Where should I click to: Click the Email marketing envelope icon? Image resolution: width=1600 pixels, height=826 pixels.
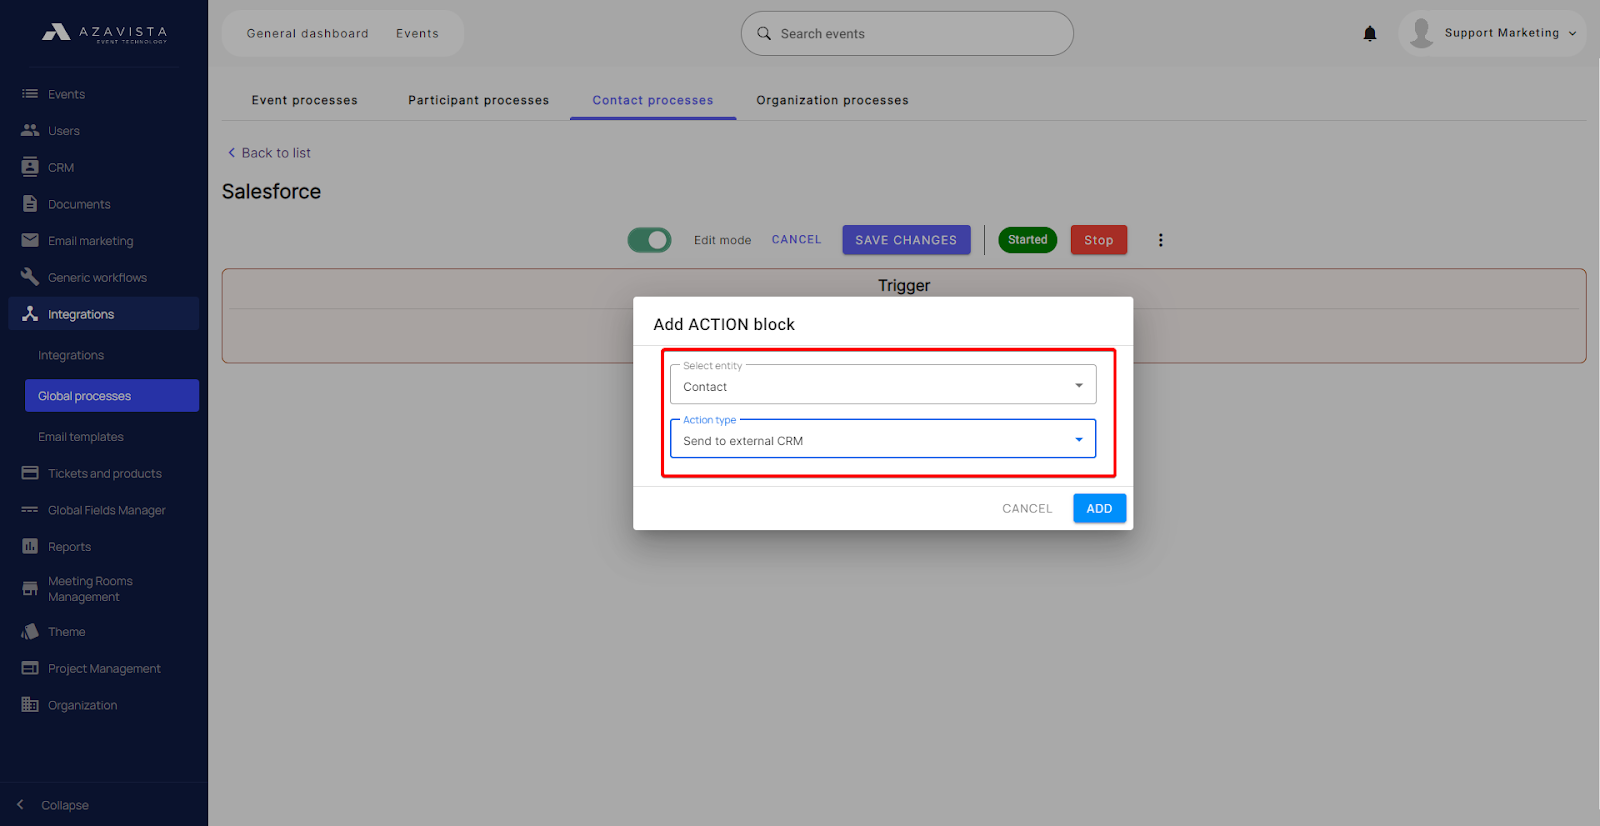tap(30, 240)
